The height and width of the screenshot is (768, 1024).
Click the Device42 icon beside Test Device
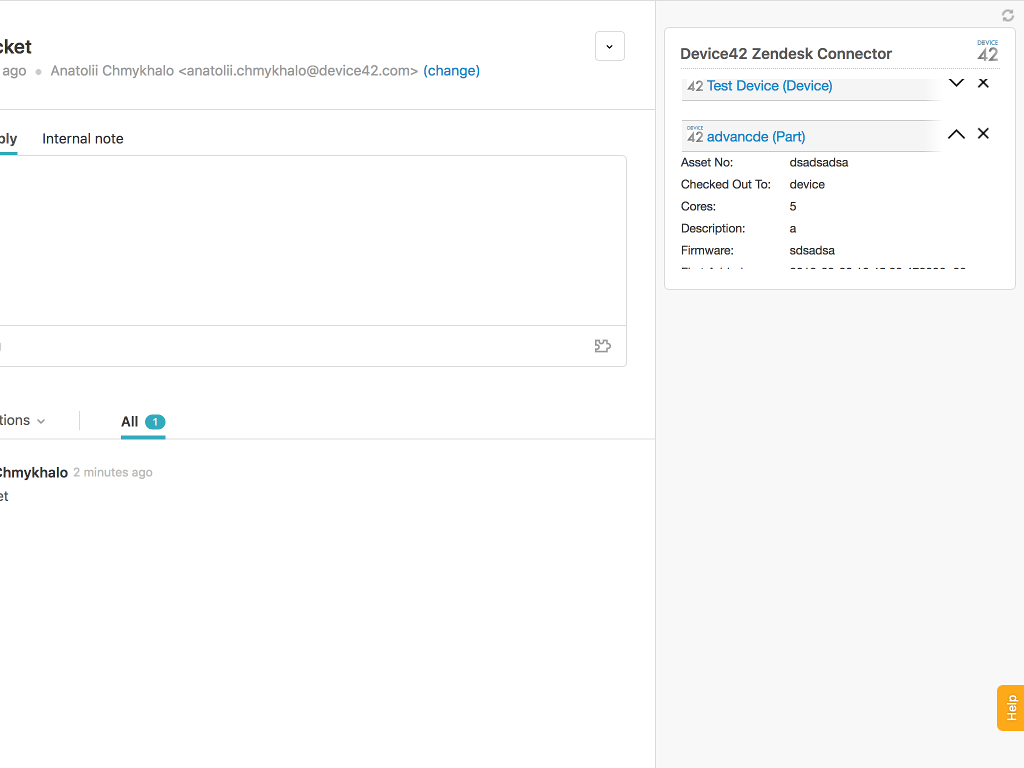(695, 86)
